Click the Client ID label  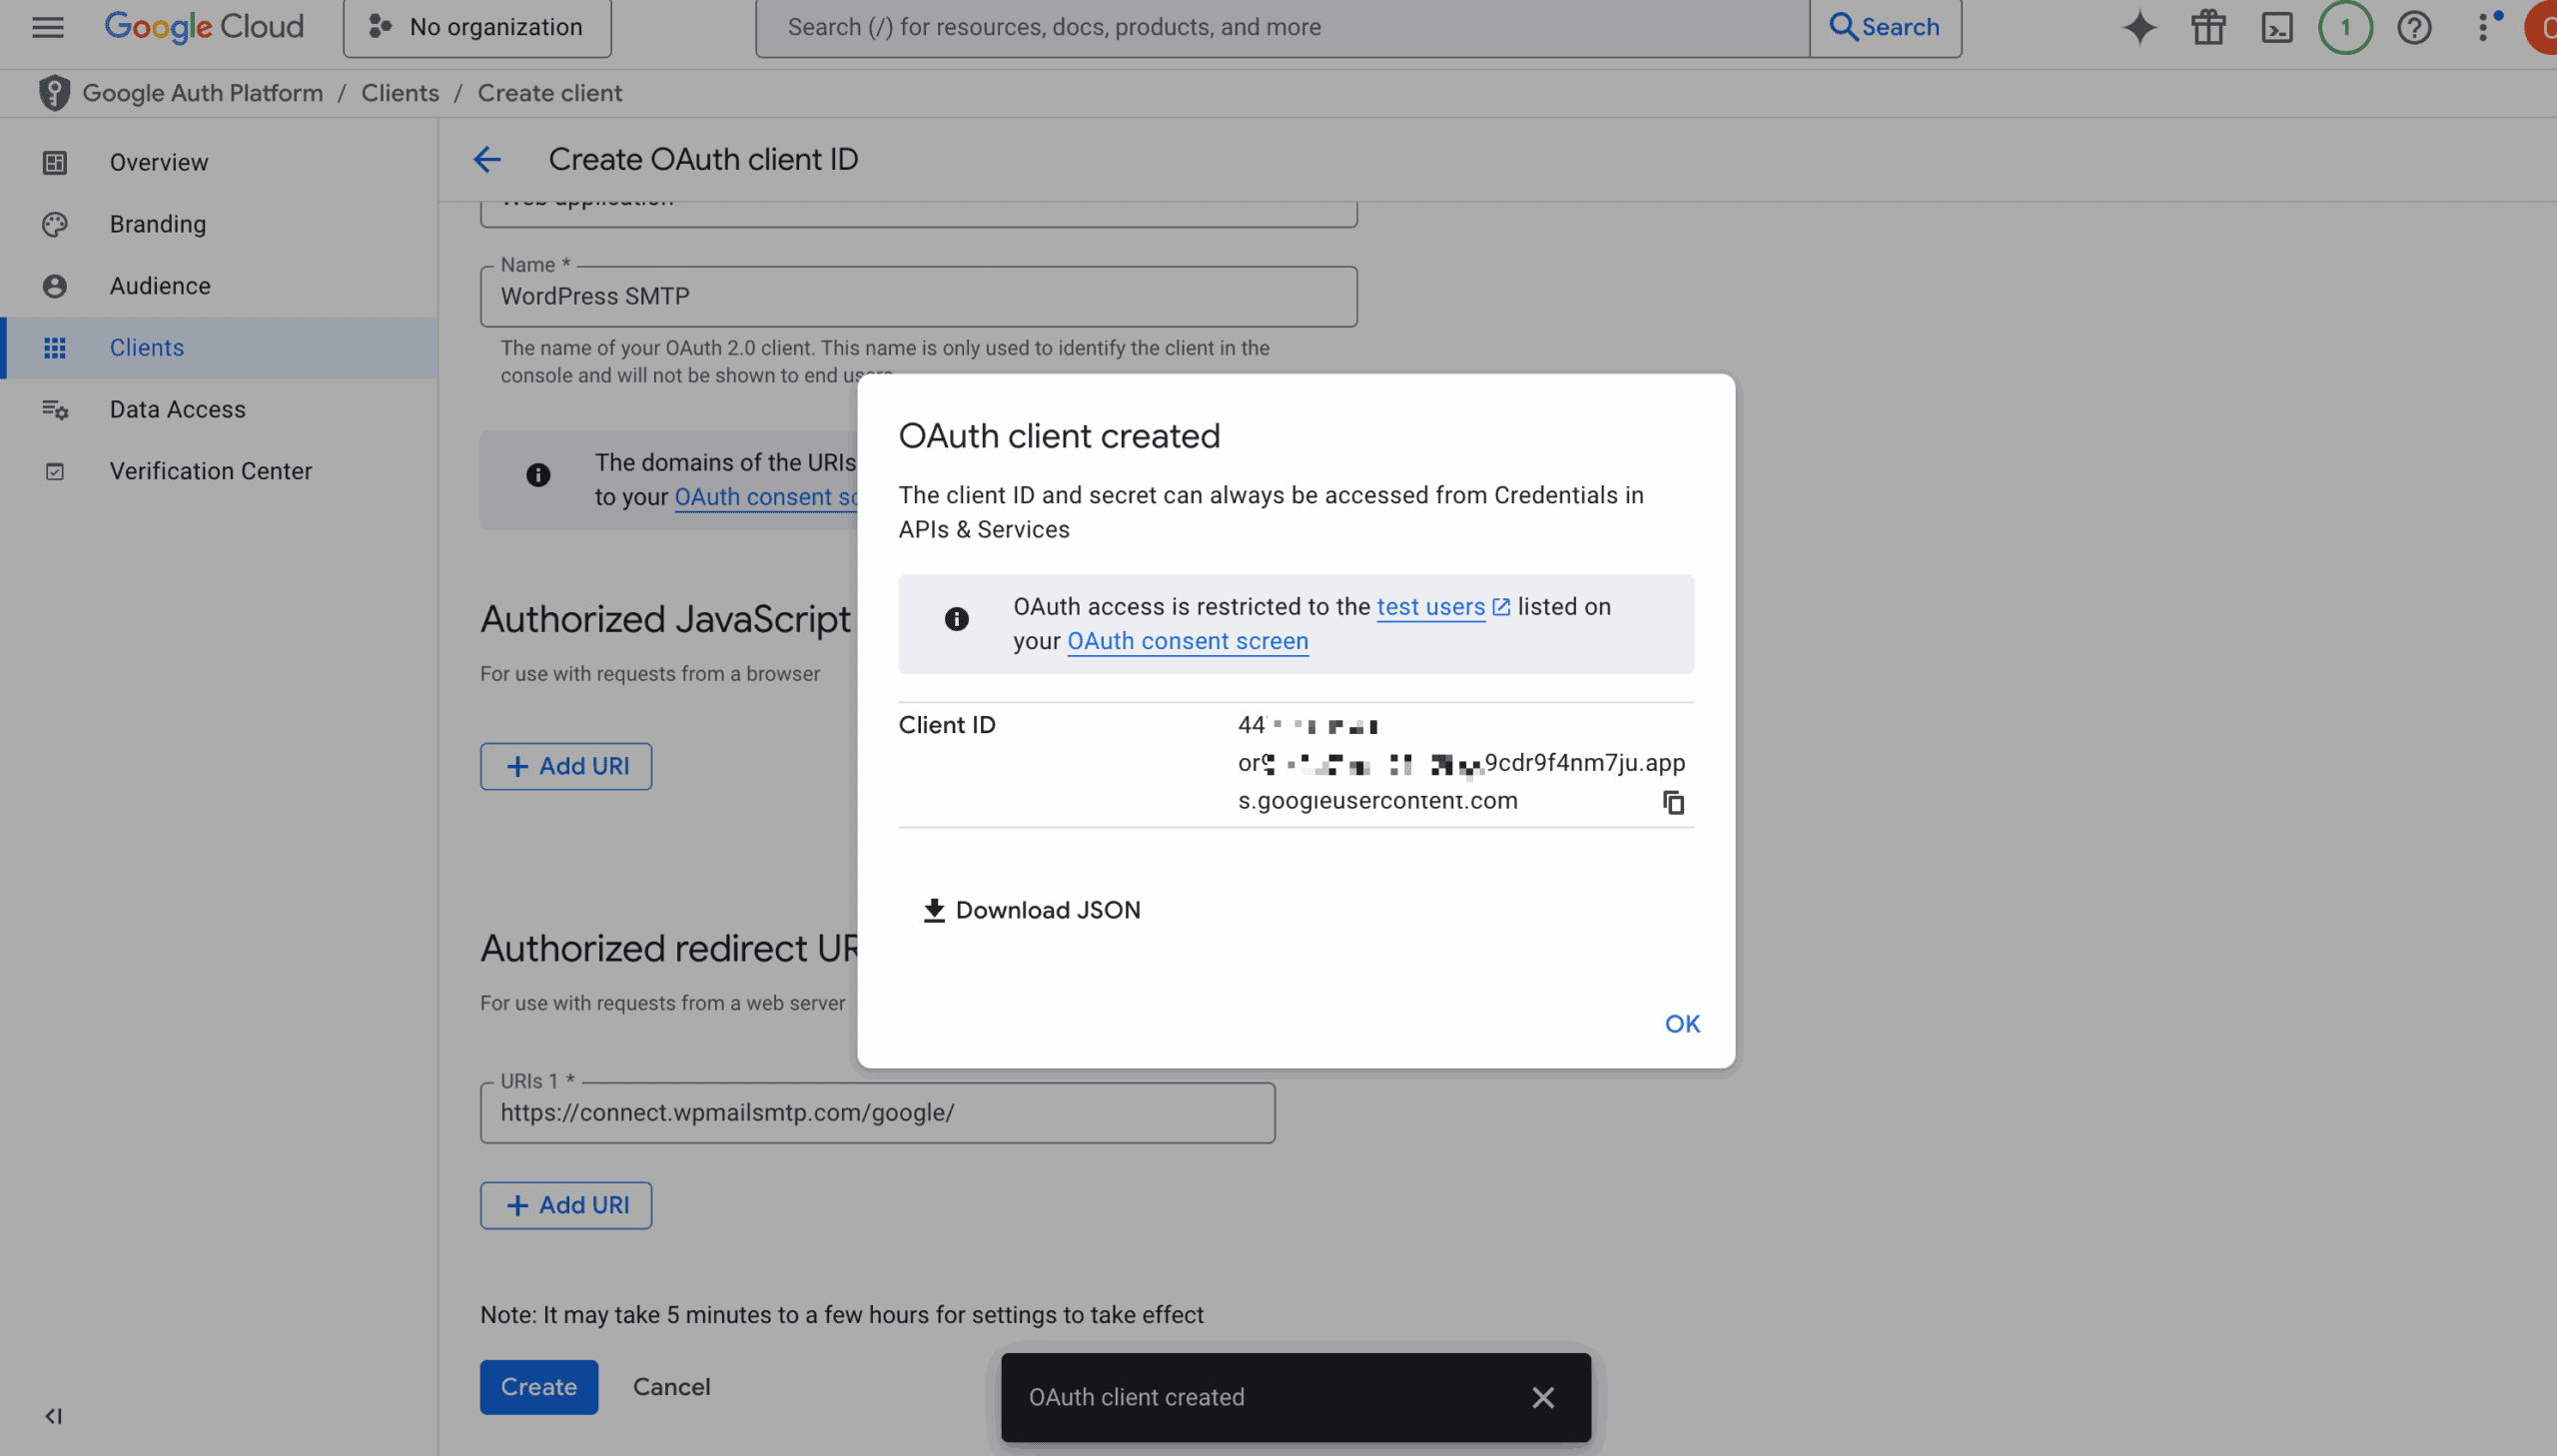point(947,725)
